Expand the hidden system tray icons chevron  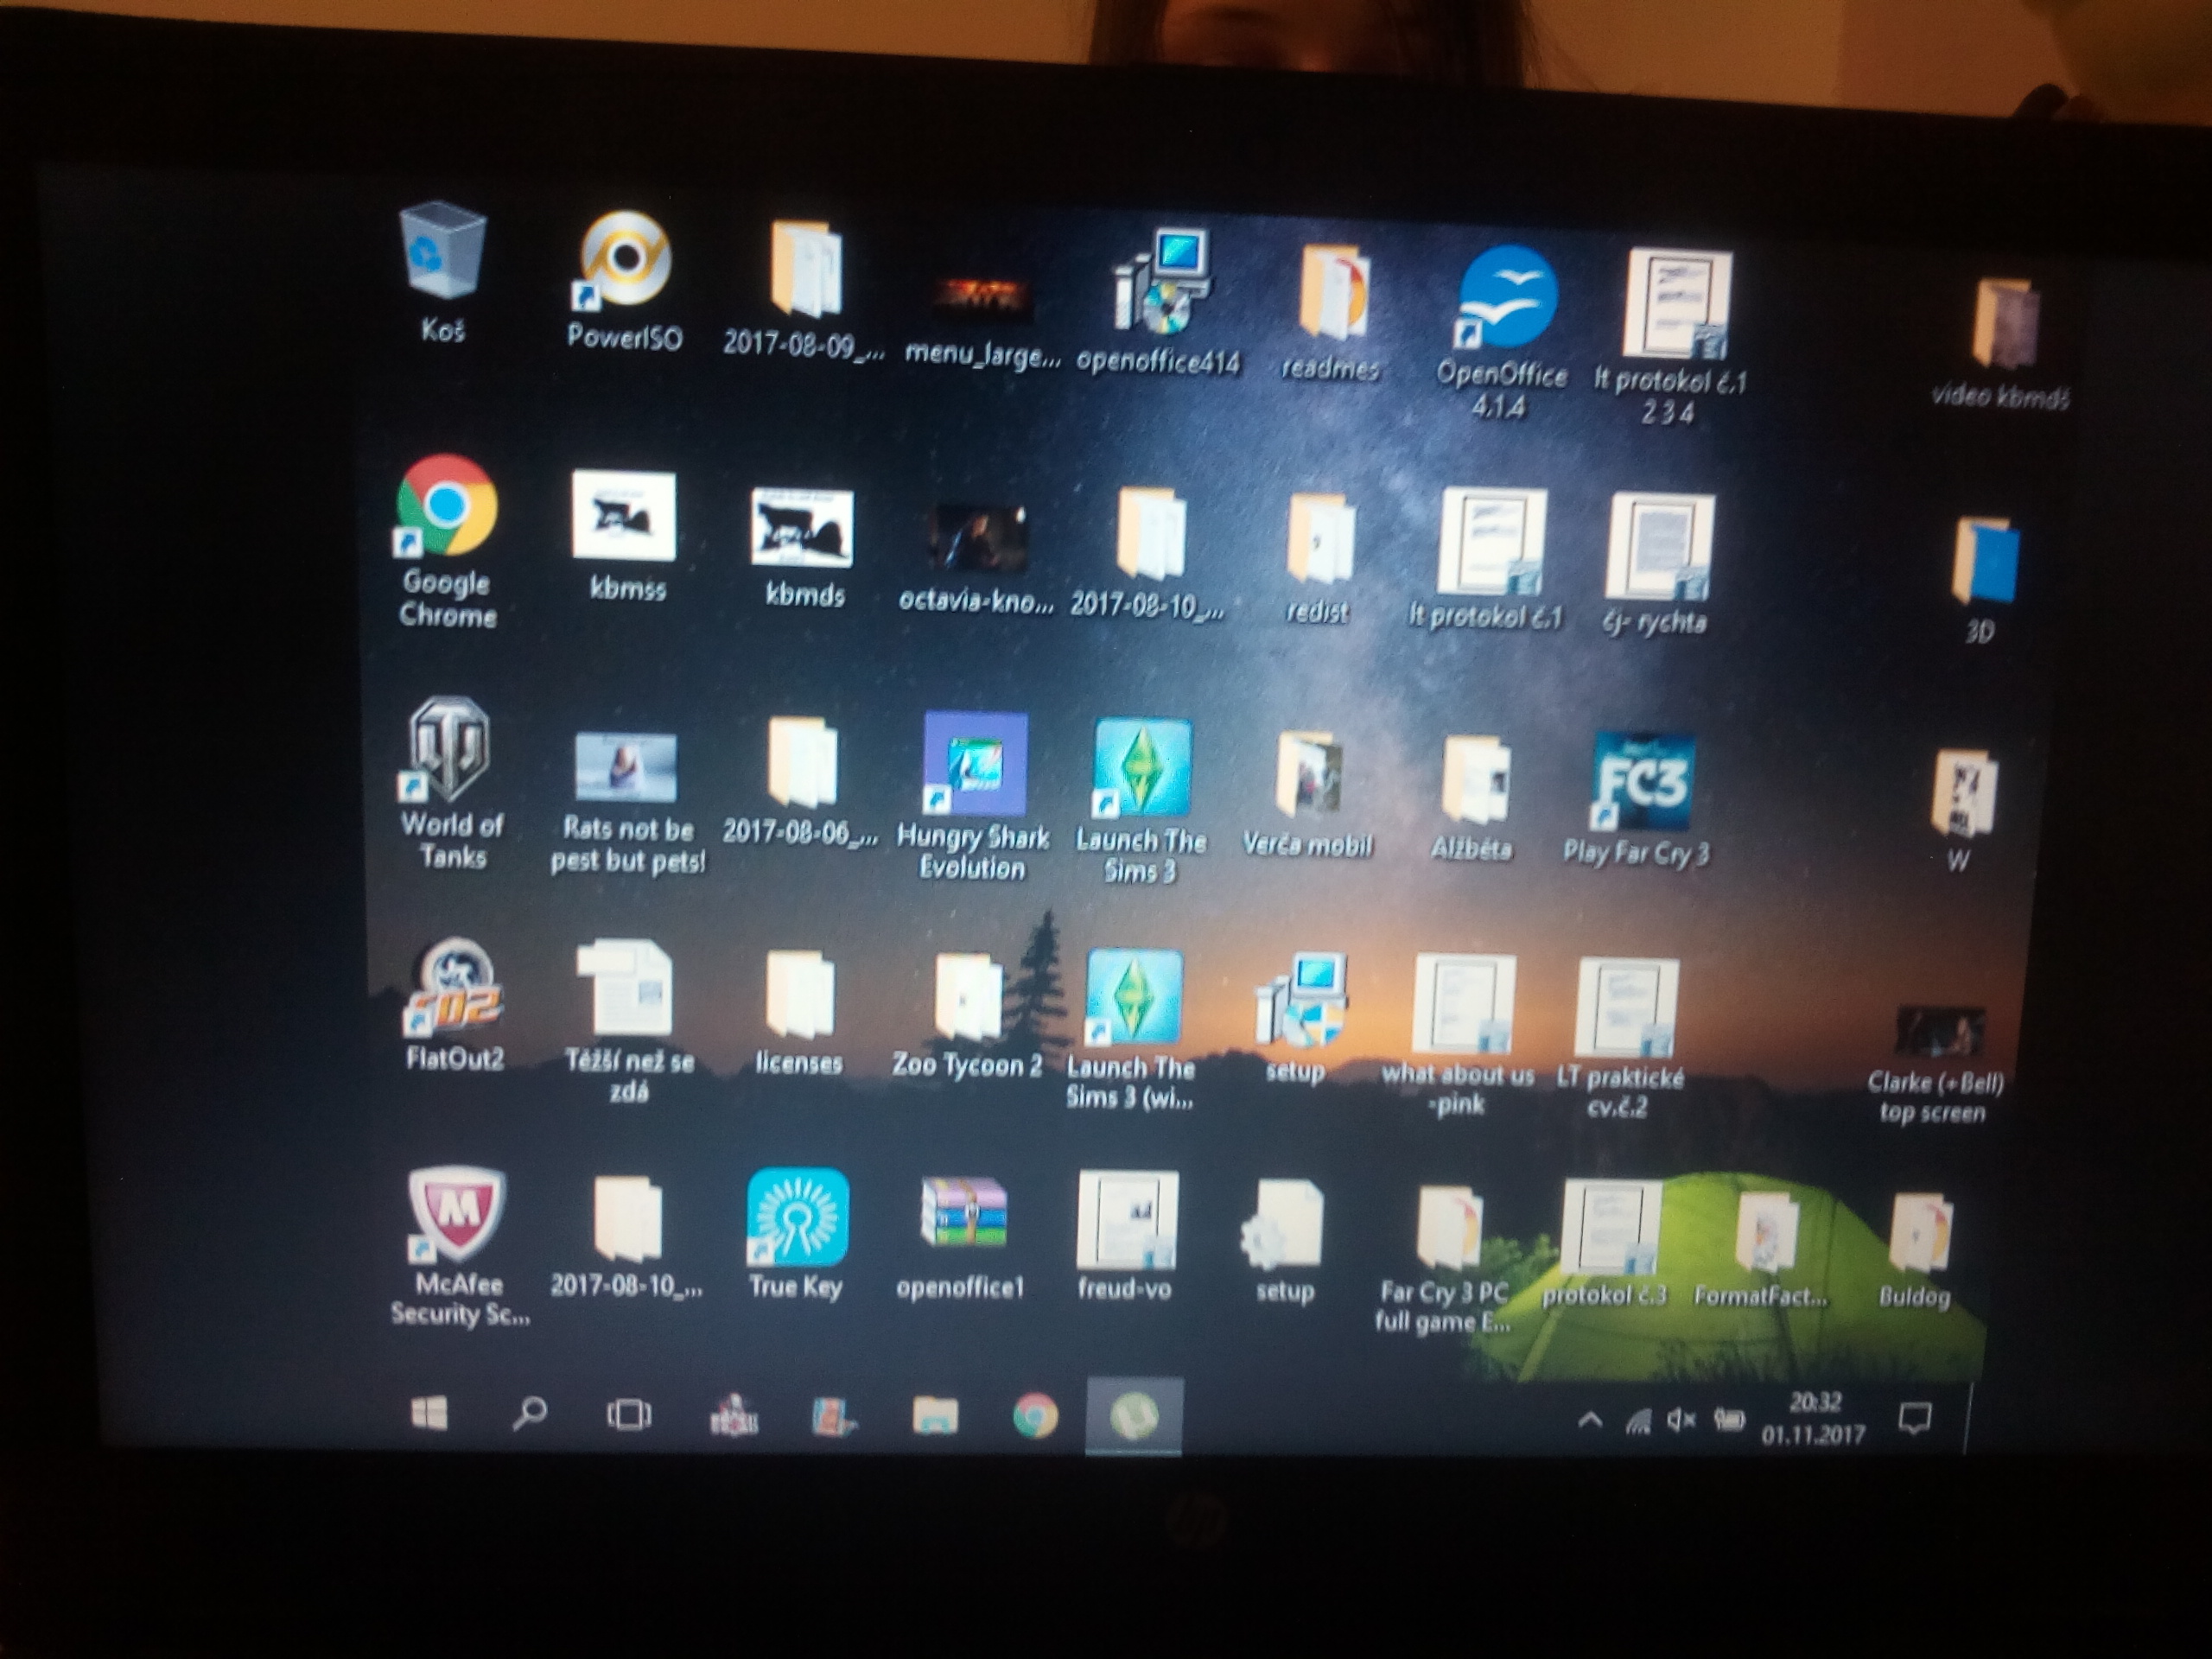tap(1590, 1420)
